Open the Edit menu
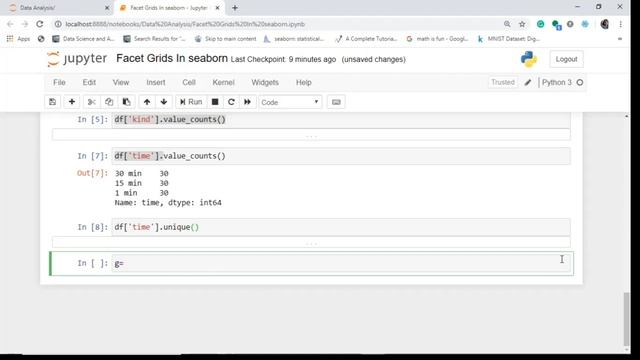The height and width of the screenshot is (360, 640). pos(89,82)
